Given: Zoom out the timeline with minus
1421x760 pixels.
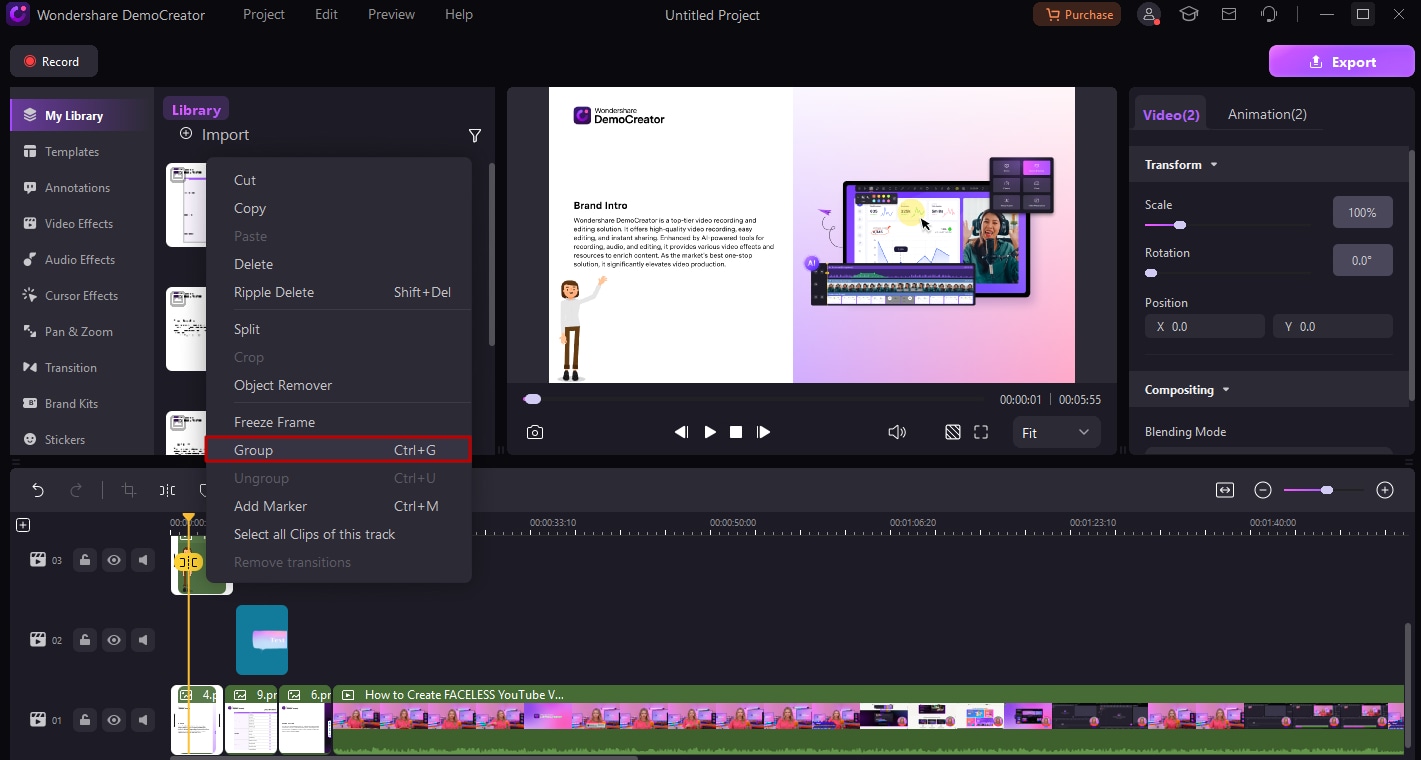Looking at the screenshot, I should (x=1263, y=490).
